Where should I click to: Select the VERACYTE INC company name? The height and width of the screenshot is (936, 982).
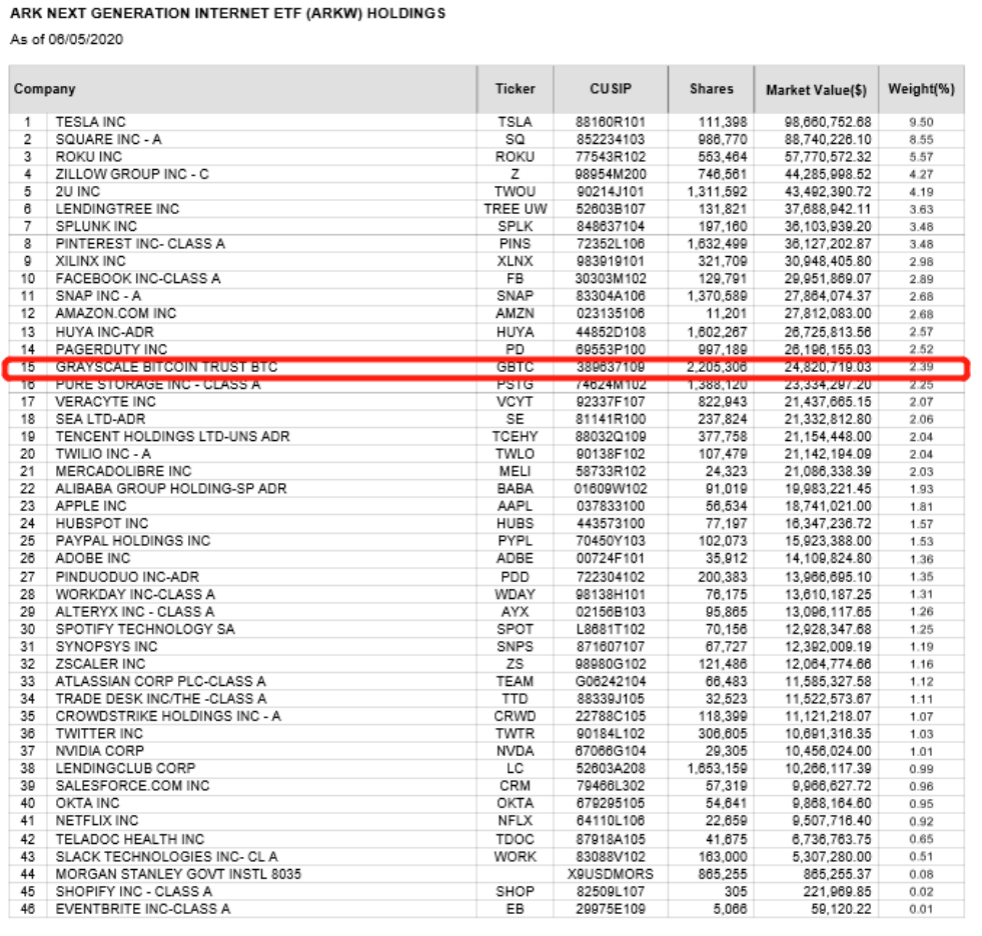click(x=105, y=402)
